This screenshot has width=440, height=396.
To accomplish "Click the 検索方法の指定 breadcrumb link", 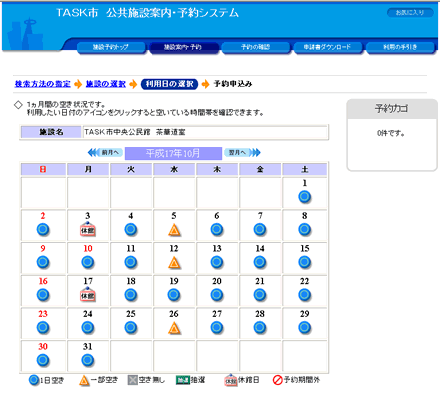I will 43,84.
